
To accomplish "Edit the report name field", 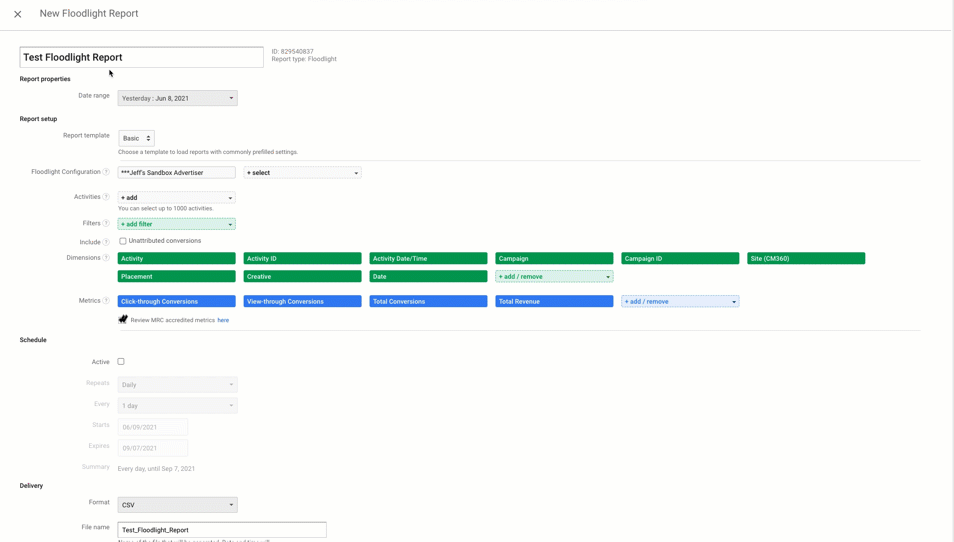I will [x=141, y=57].
